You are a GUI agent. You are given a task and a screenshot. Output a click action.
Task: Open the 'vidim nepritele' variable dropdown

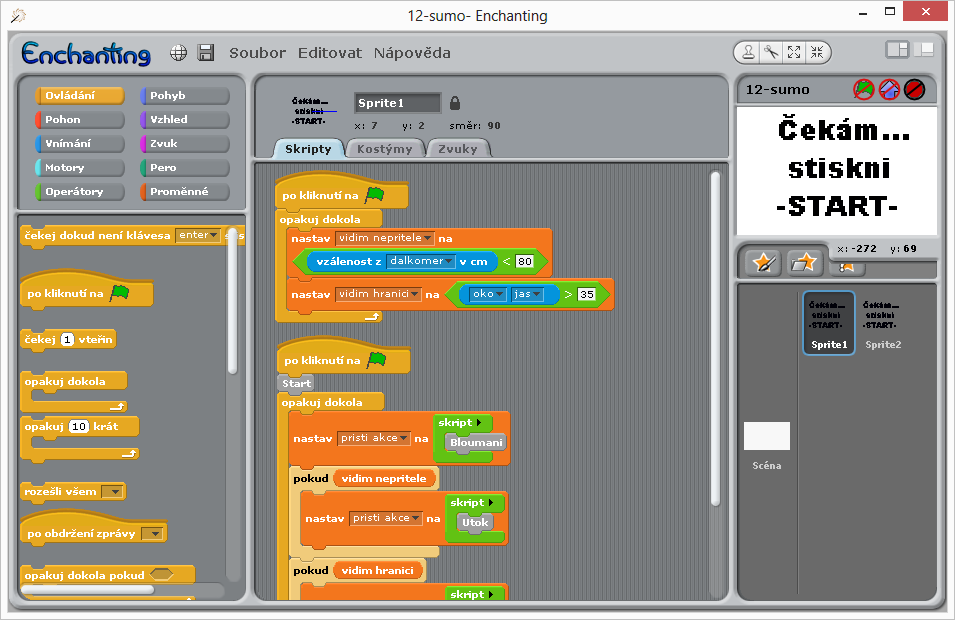click(385, 238)
